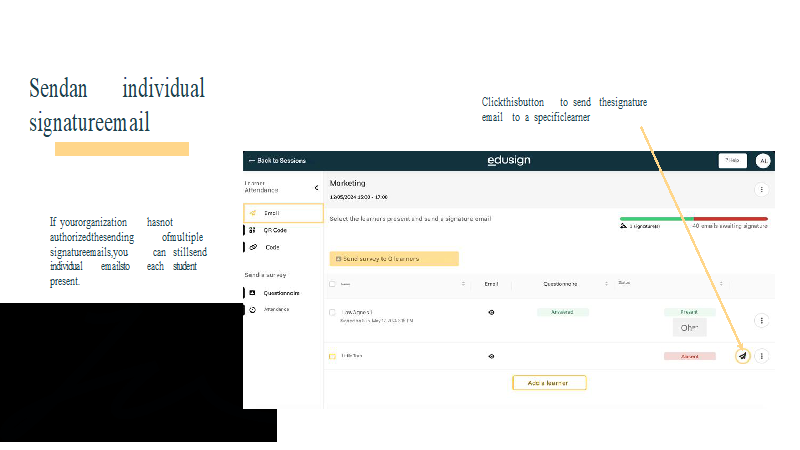Viewport: 800px width, 450px height.
Task: Click the AL user avatar icon
Action: click(x=763, y=160)
